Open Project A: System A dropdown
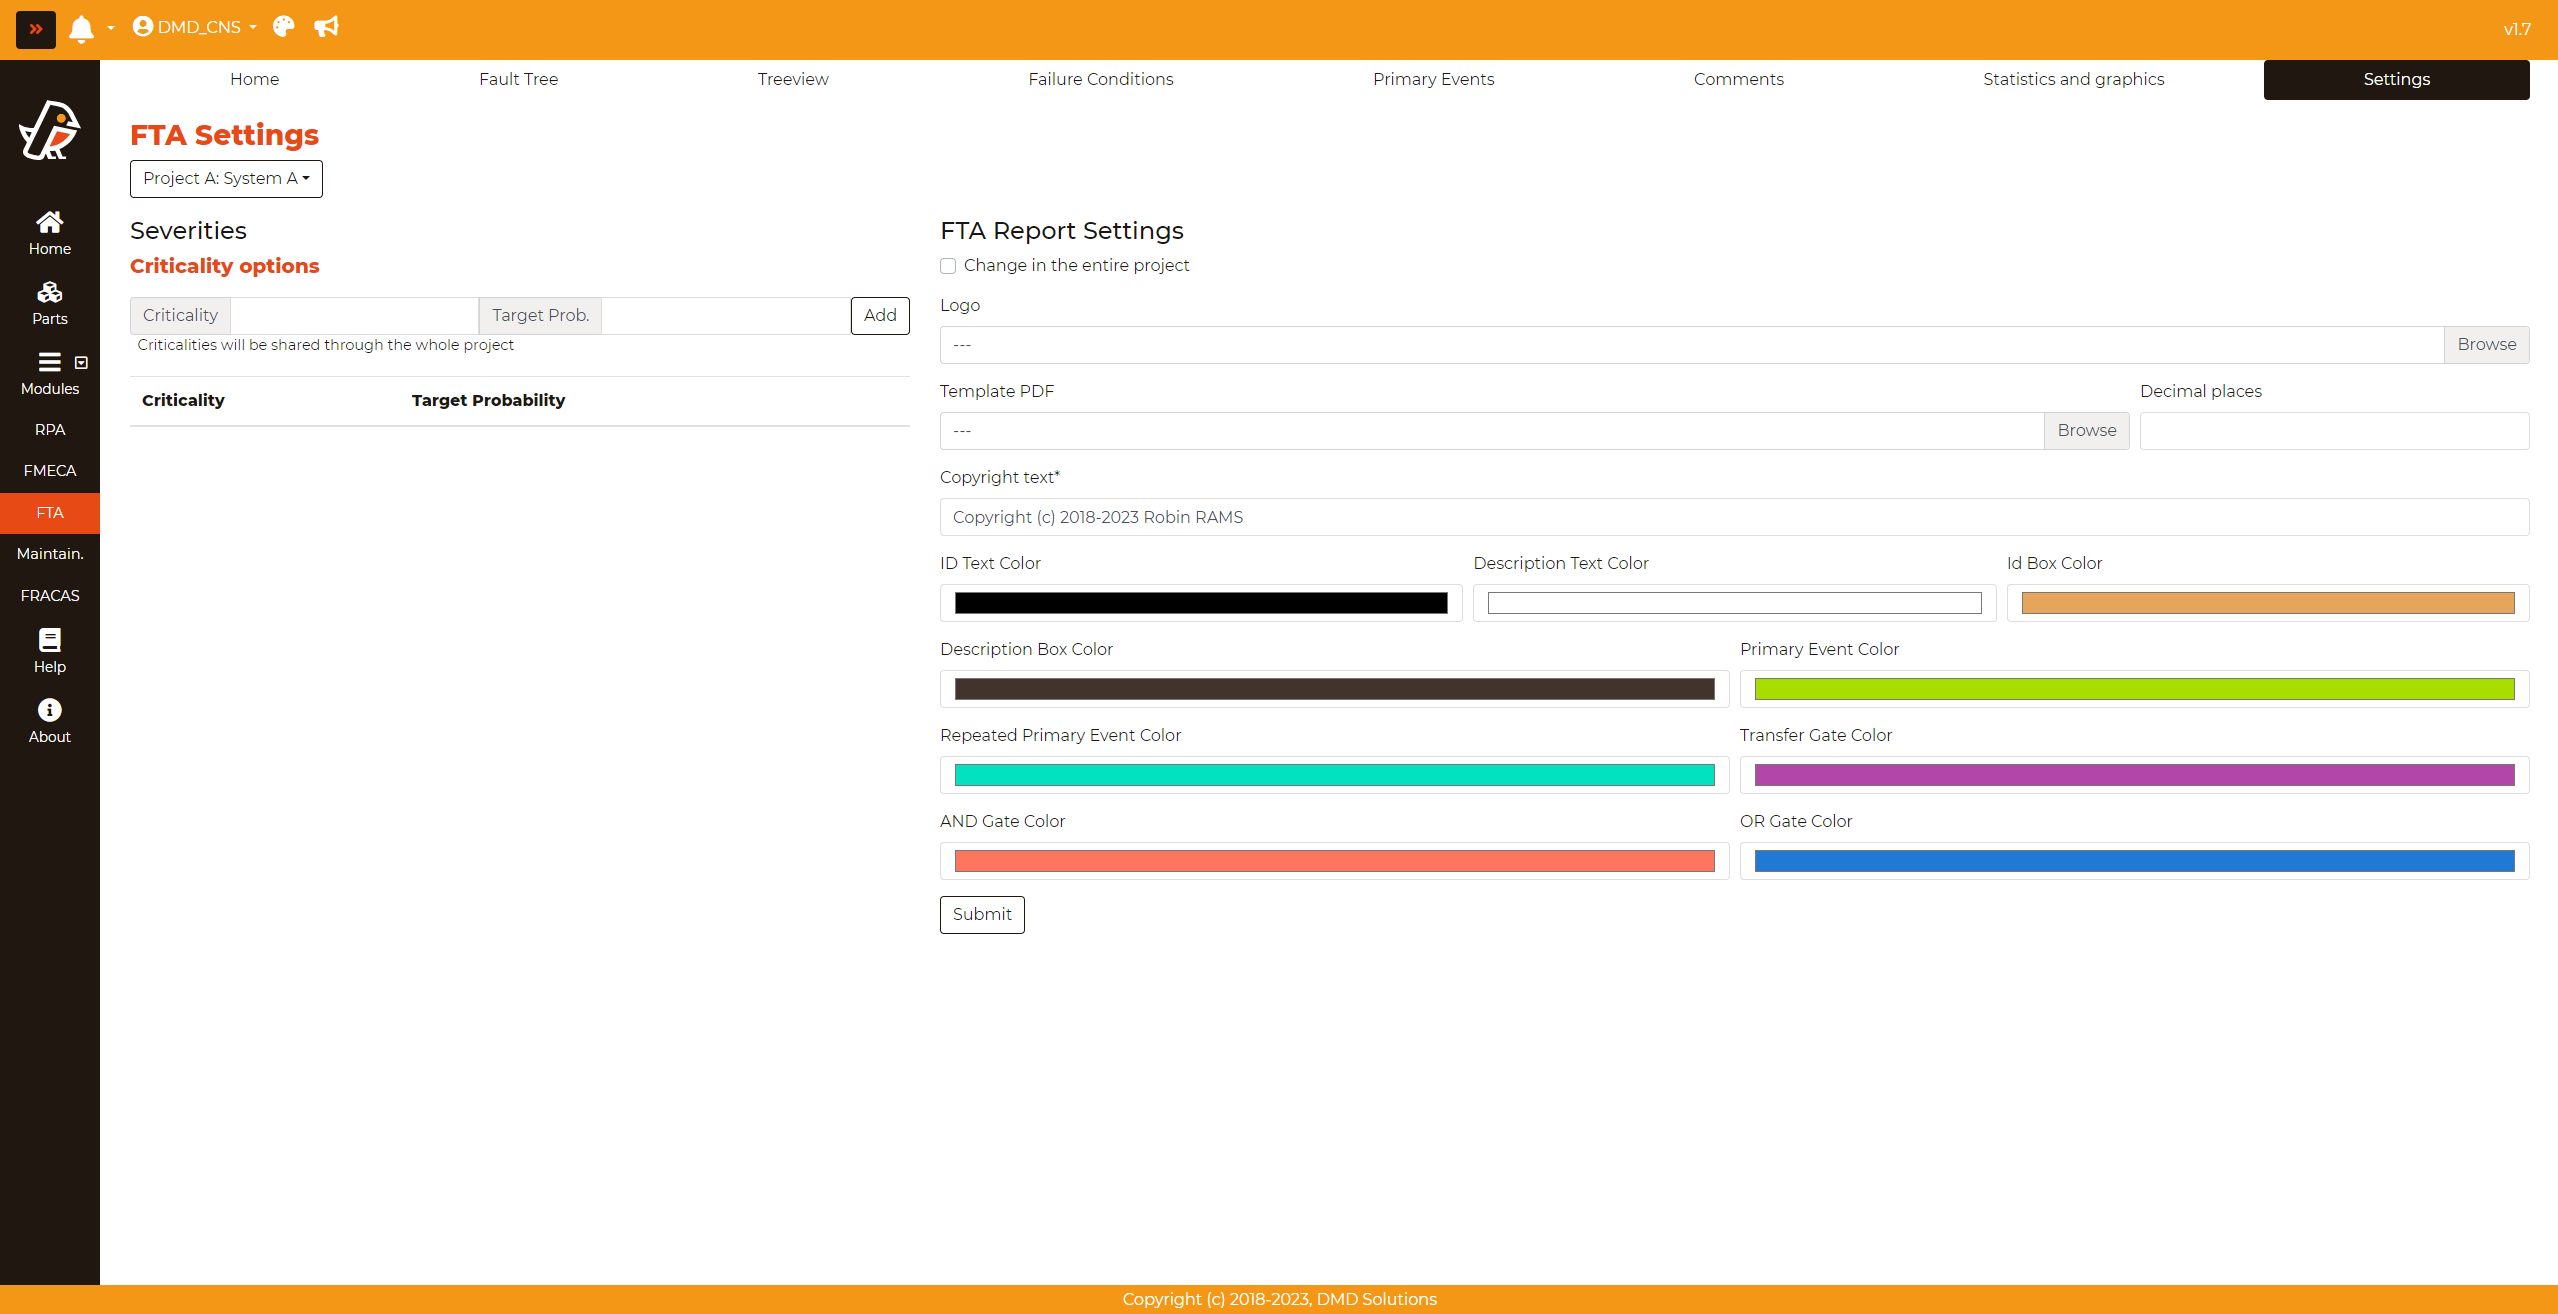Viewport: 2558px width, 1314px height. (226, 179)
